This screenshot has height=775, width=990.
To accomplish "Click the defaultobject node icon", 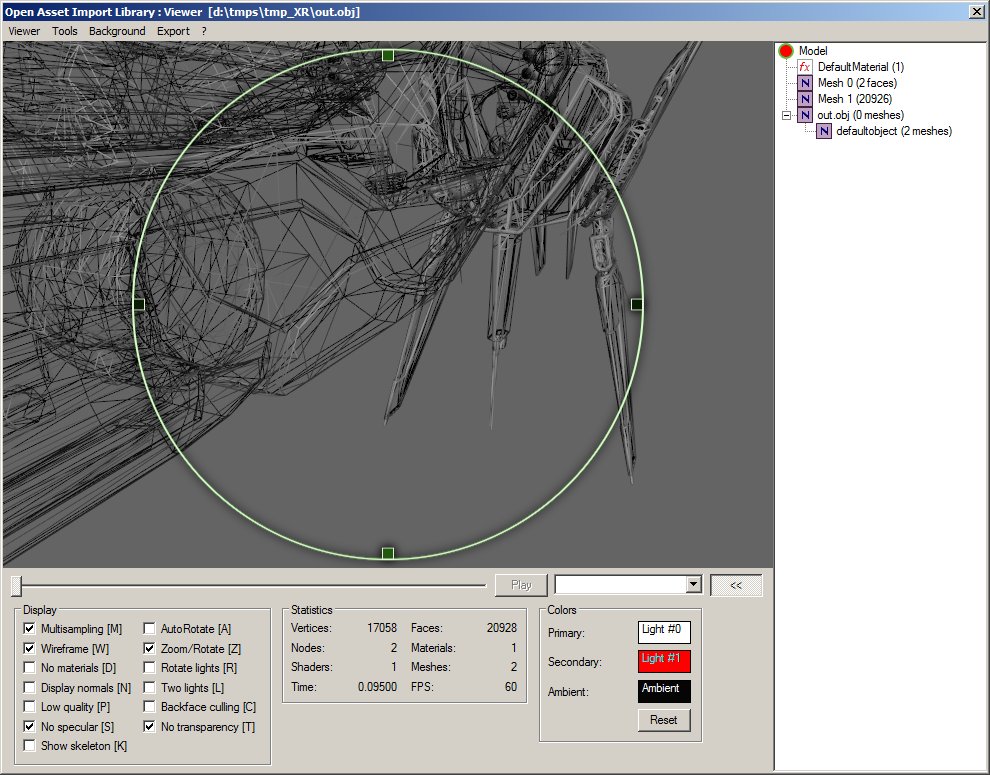I will coord(824,131).
